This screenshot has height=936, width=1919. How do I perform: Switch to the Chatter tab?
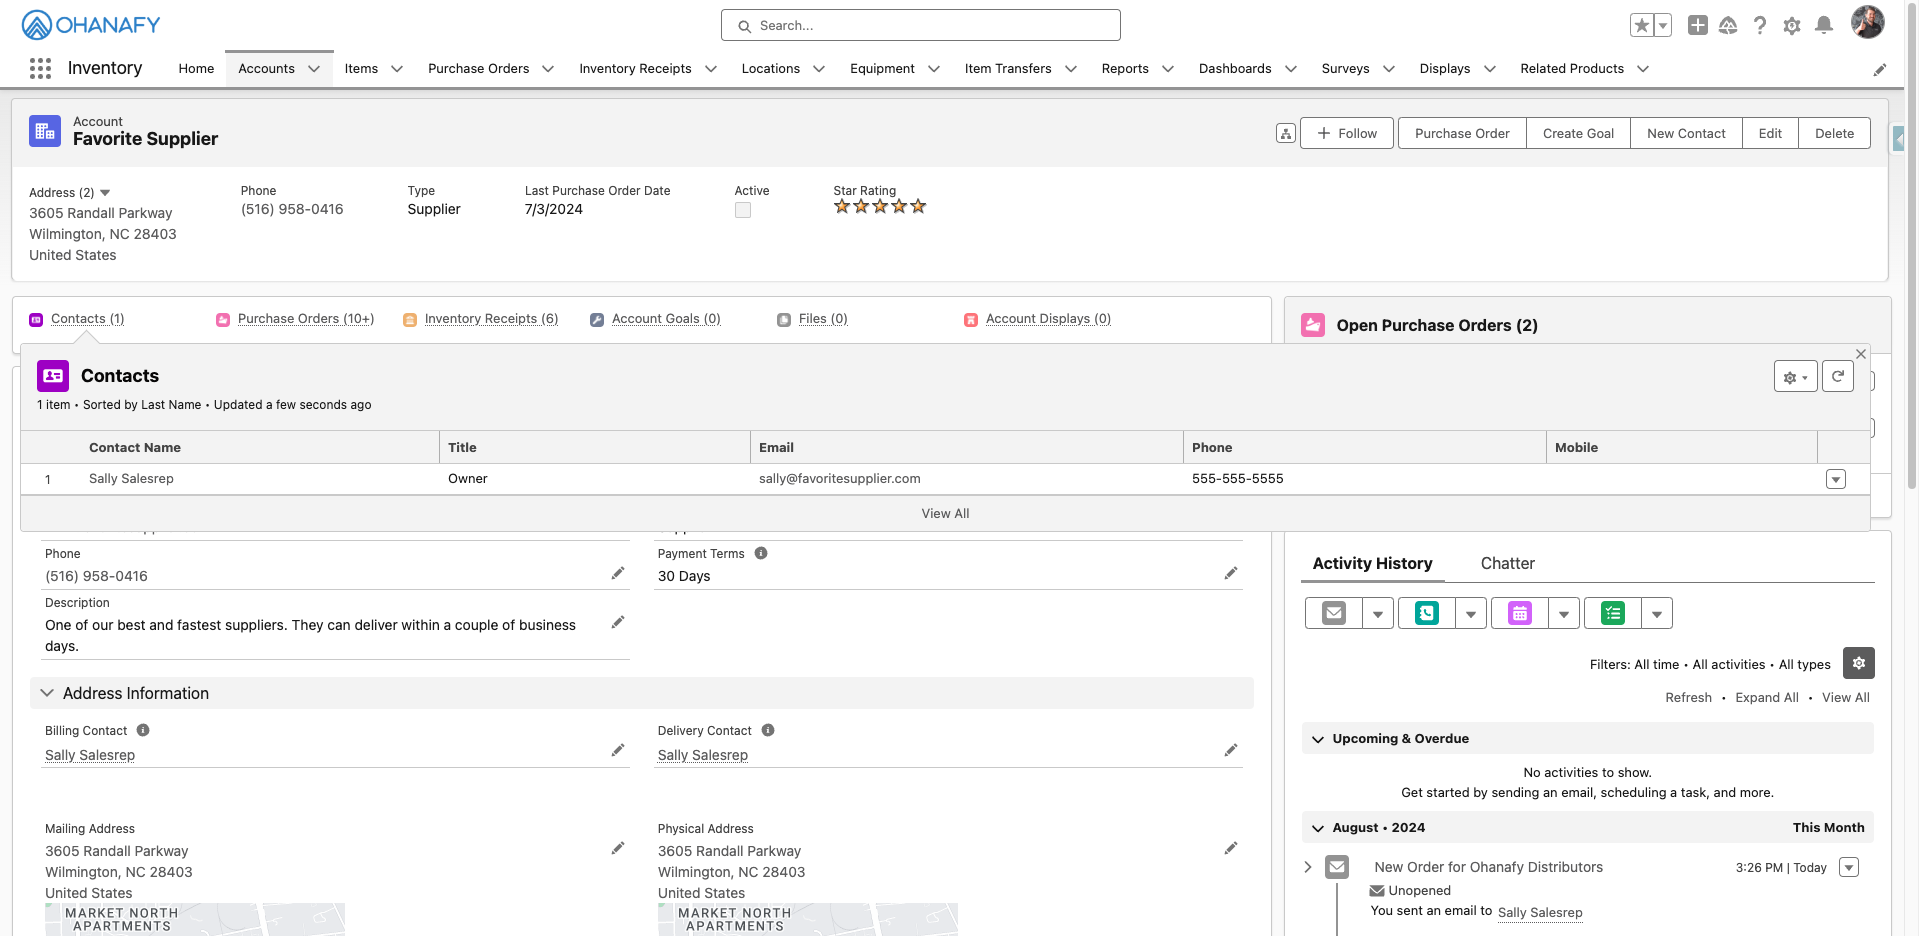(x=1507, y=564)
